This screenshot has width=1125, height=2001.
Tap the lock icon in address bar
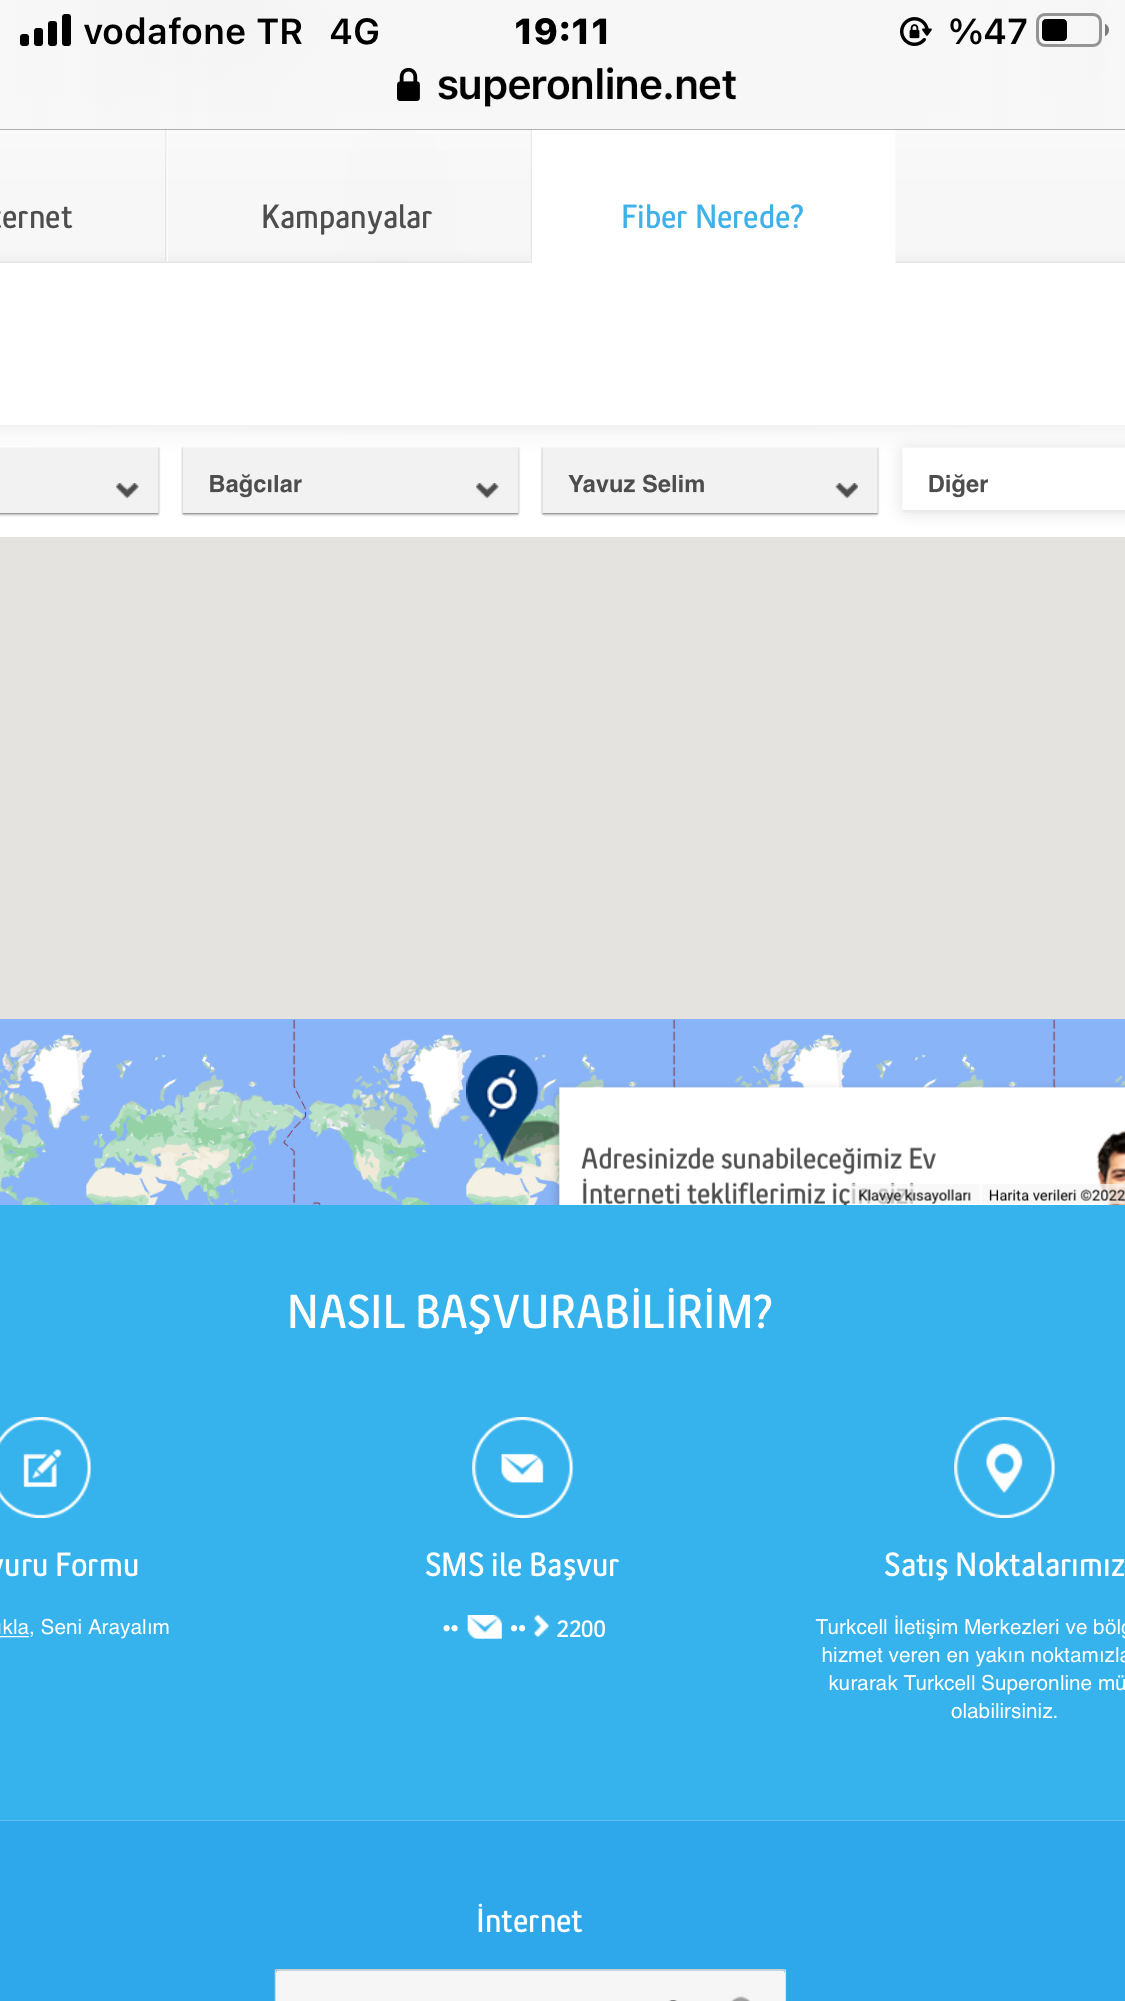408,85
